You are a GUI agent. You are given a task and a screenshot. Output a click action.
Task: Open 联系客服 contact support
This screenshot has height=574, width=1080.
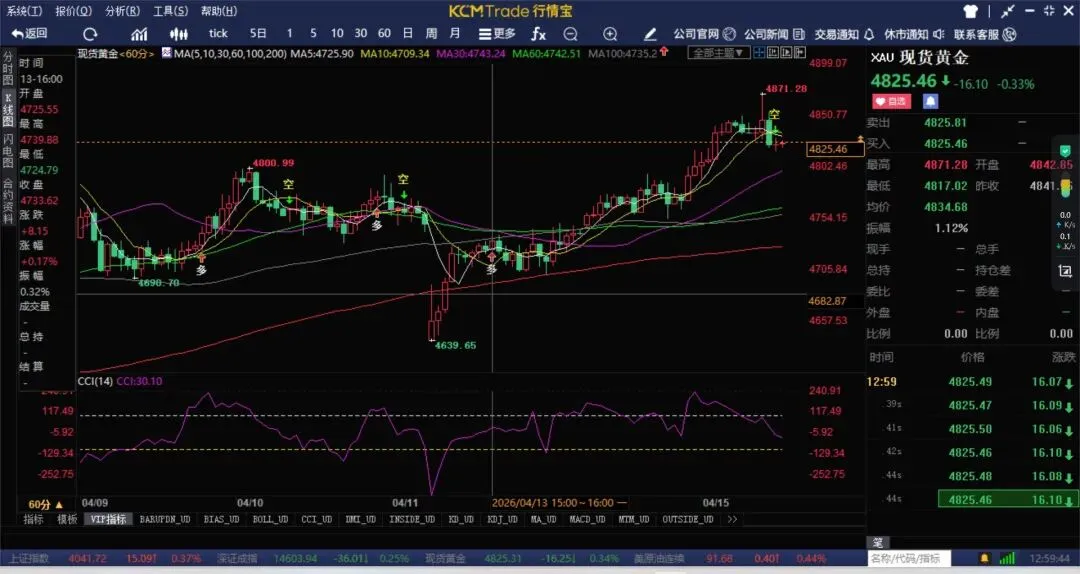(985, 34)
